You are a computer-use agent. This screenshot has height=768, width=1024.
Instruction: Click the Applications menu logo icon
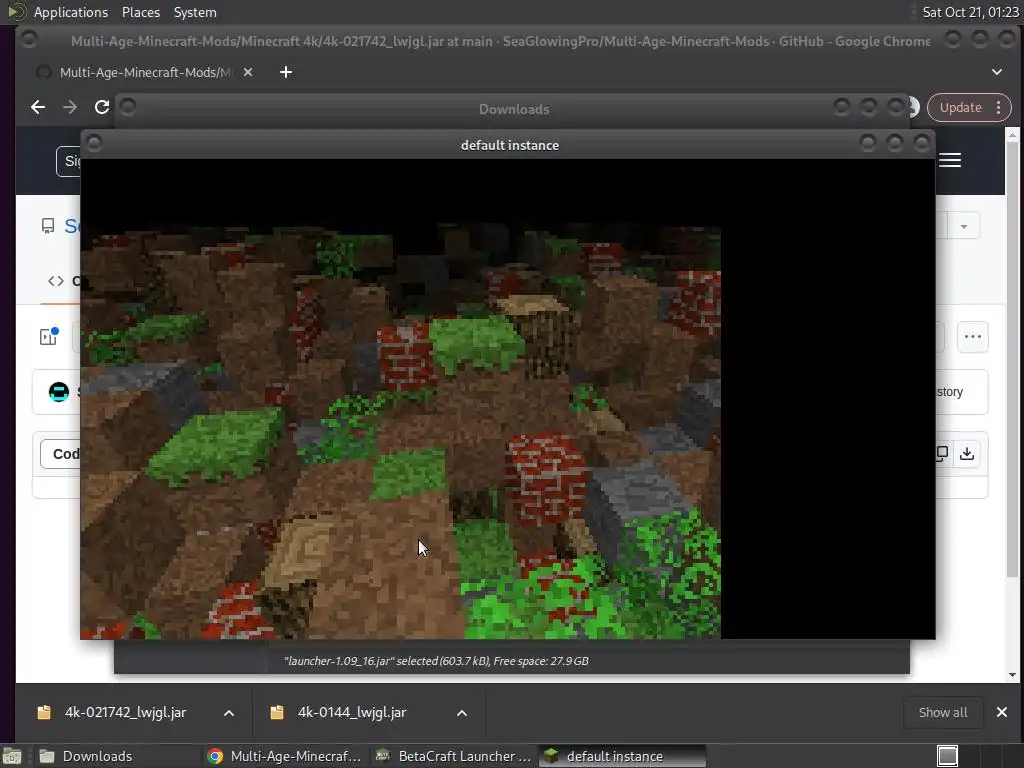(x=16, y=12)
